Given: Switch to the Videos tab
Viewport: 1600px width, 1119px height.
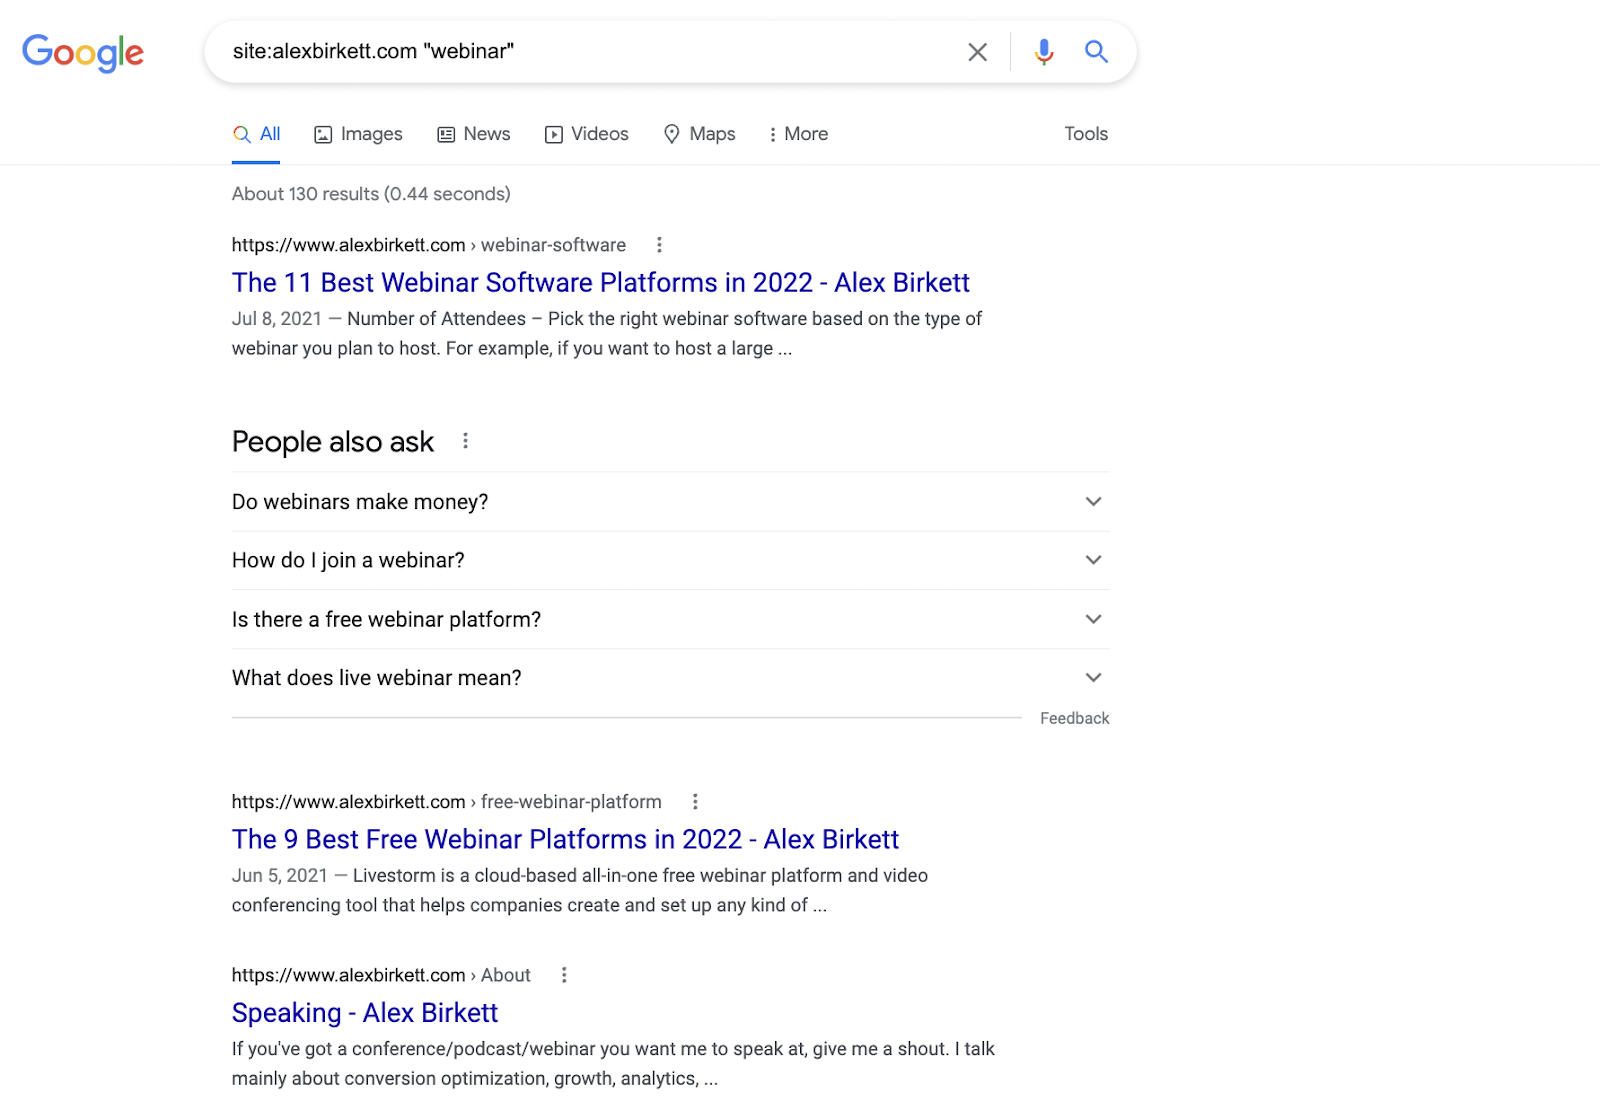Looking at the screenshot, I should coord(586,134).
